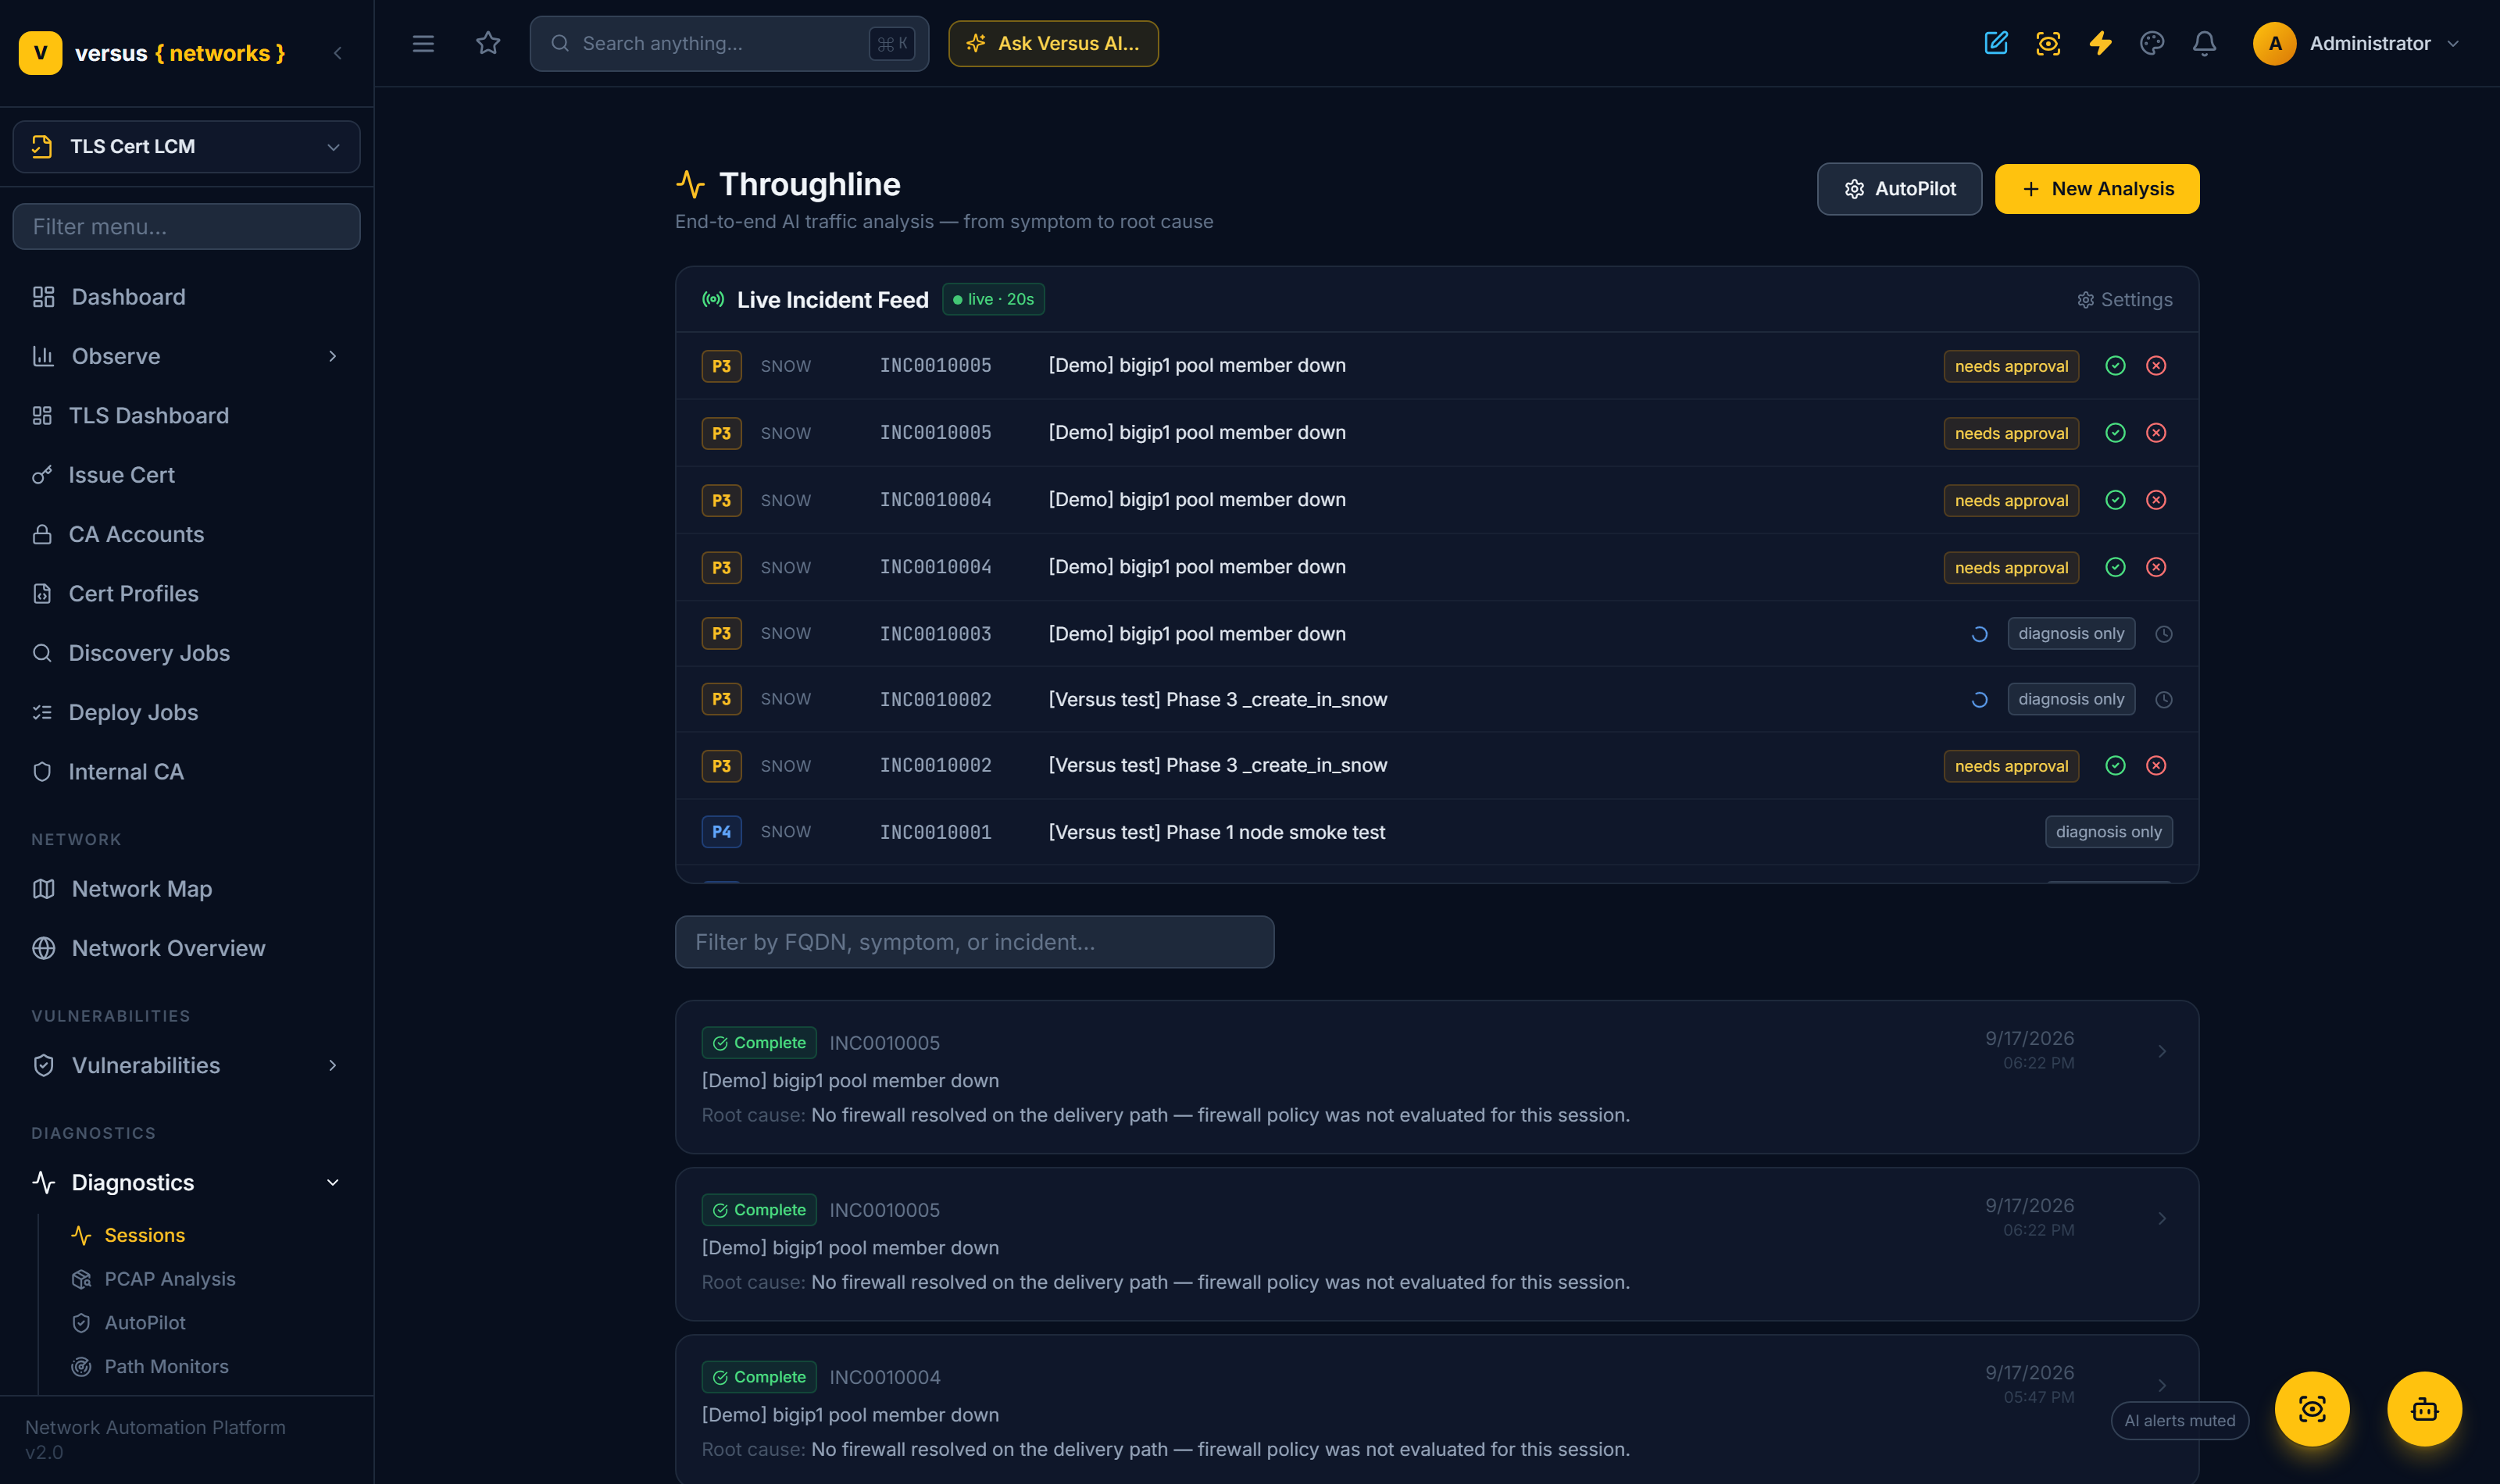Click into Search anything field
The width and height of the screenshot is (2500, 1484).
(x=729, y=44)
